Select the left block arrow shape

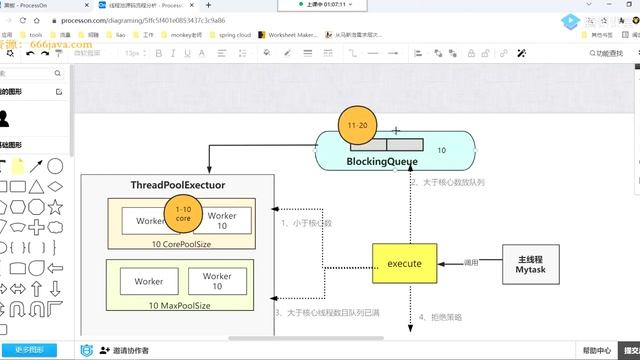point(55,268)
